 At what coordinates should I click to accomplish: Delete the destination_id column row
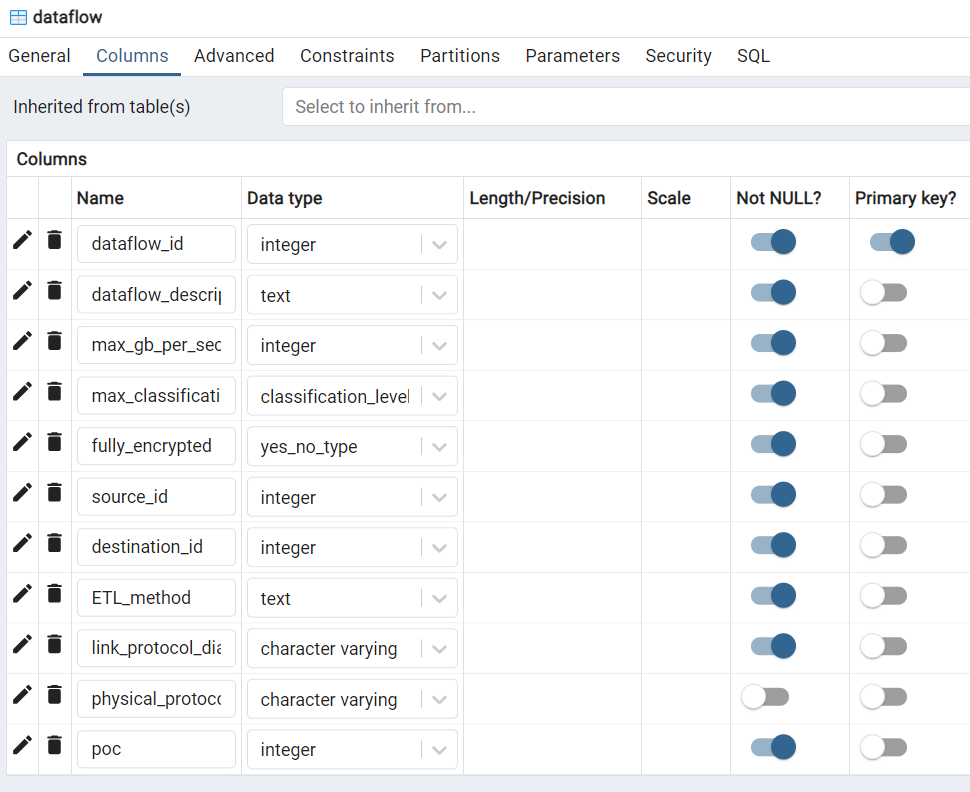(x=55, y=543)
